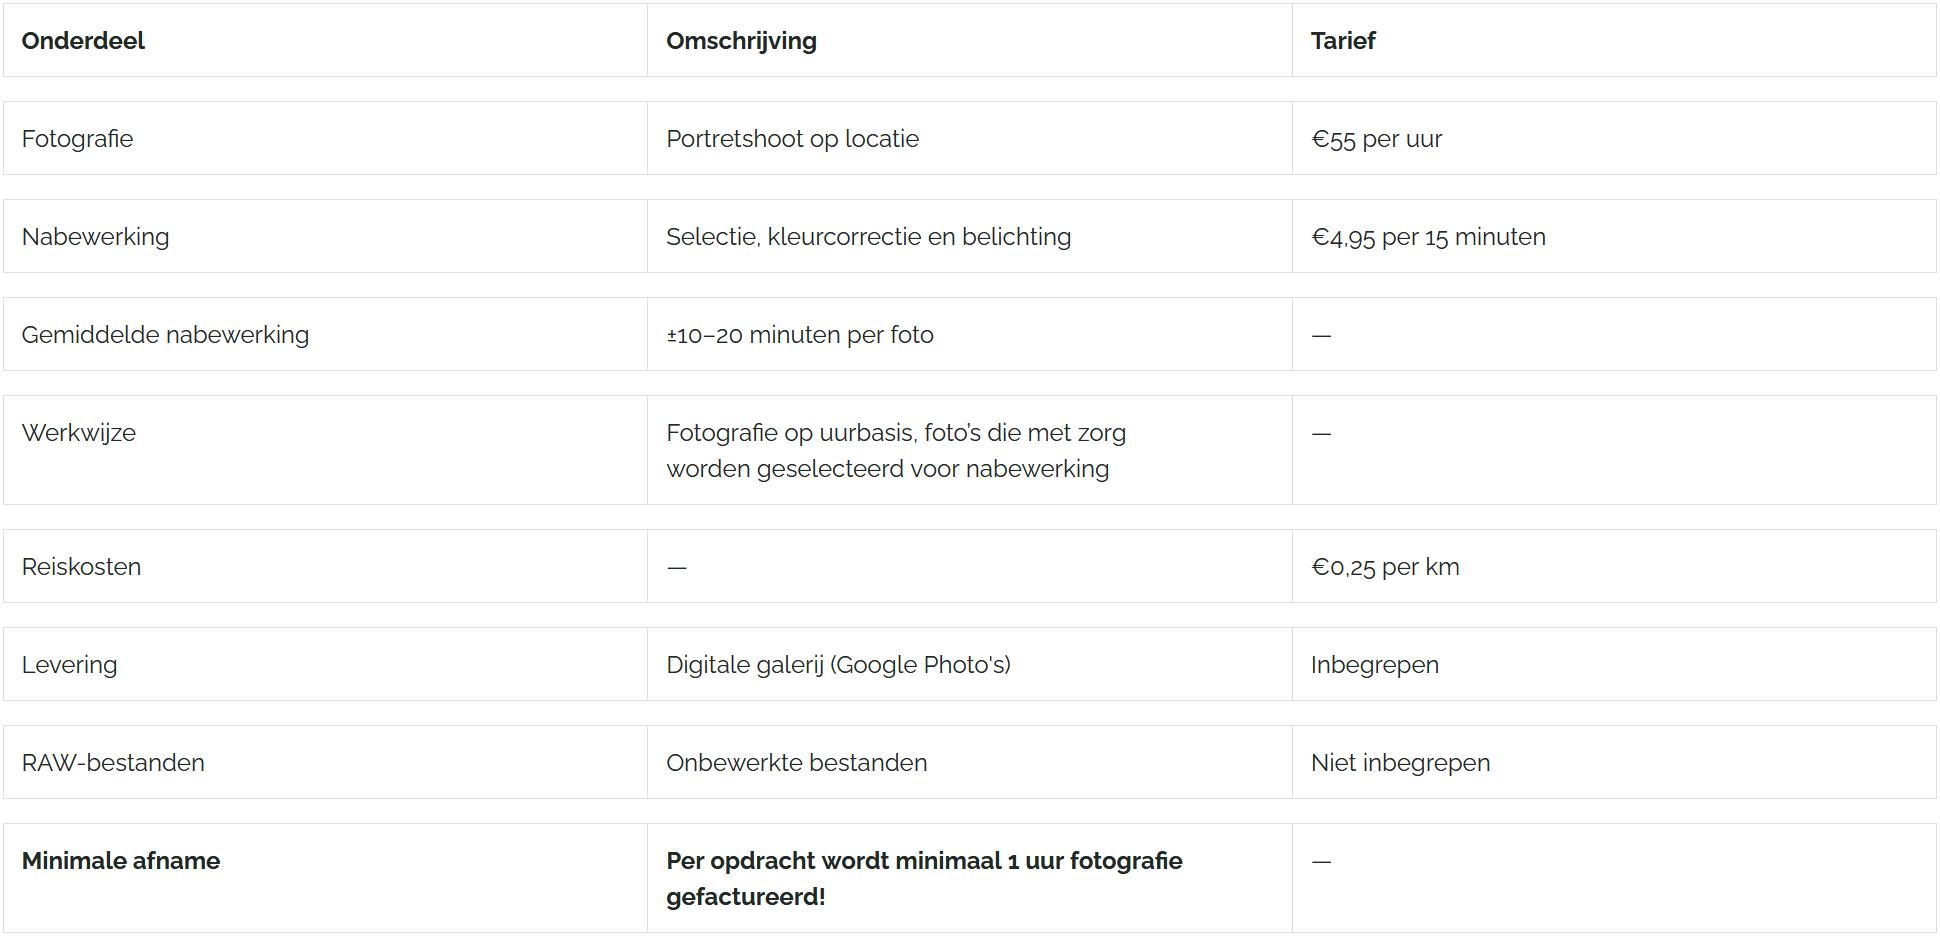
Task: Click the Tarief column header
Action: click(1343, 41)
